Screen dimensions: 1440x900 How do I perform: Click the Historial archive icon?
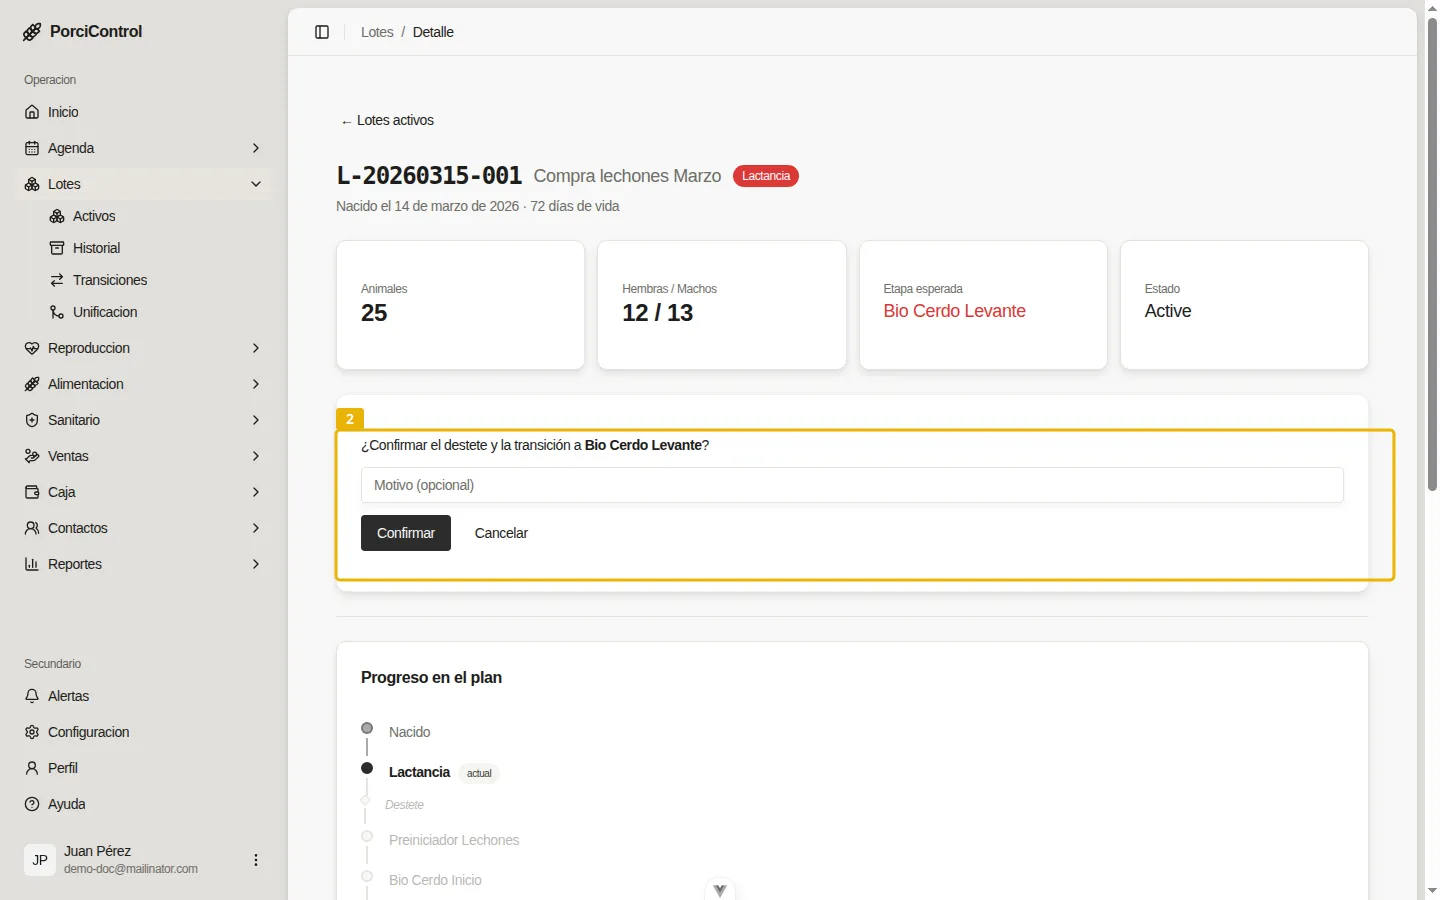[57, 248]
